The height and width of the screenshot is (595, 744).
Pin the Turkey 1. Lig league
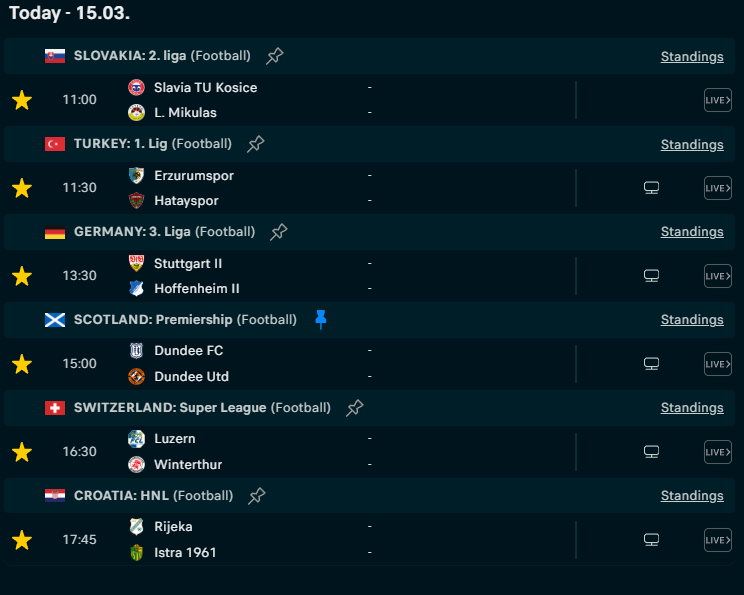pos(256,144)
